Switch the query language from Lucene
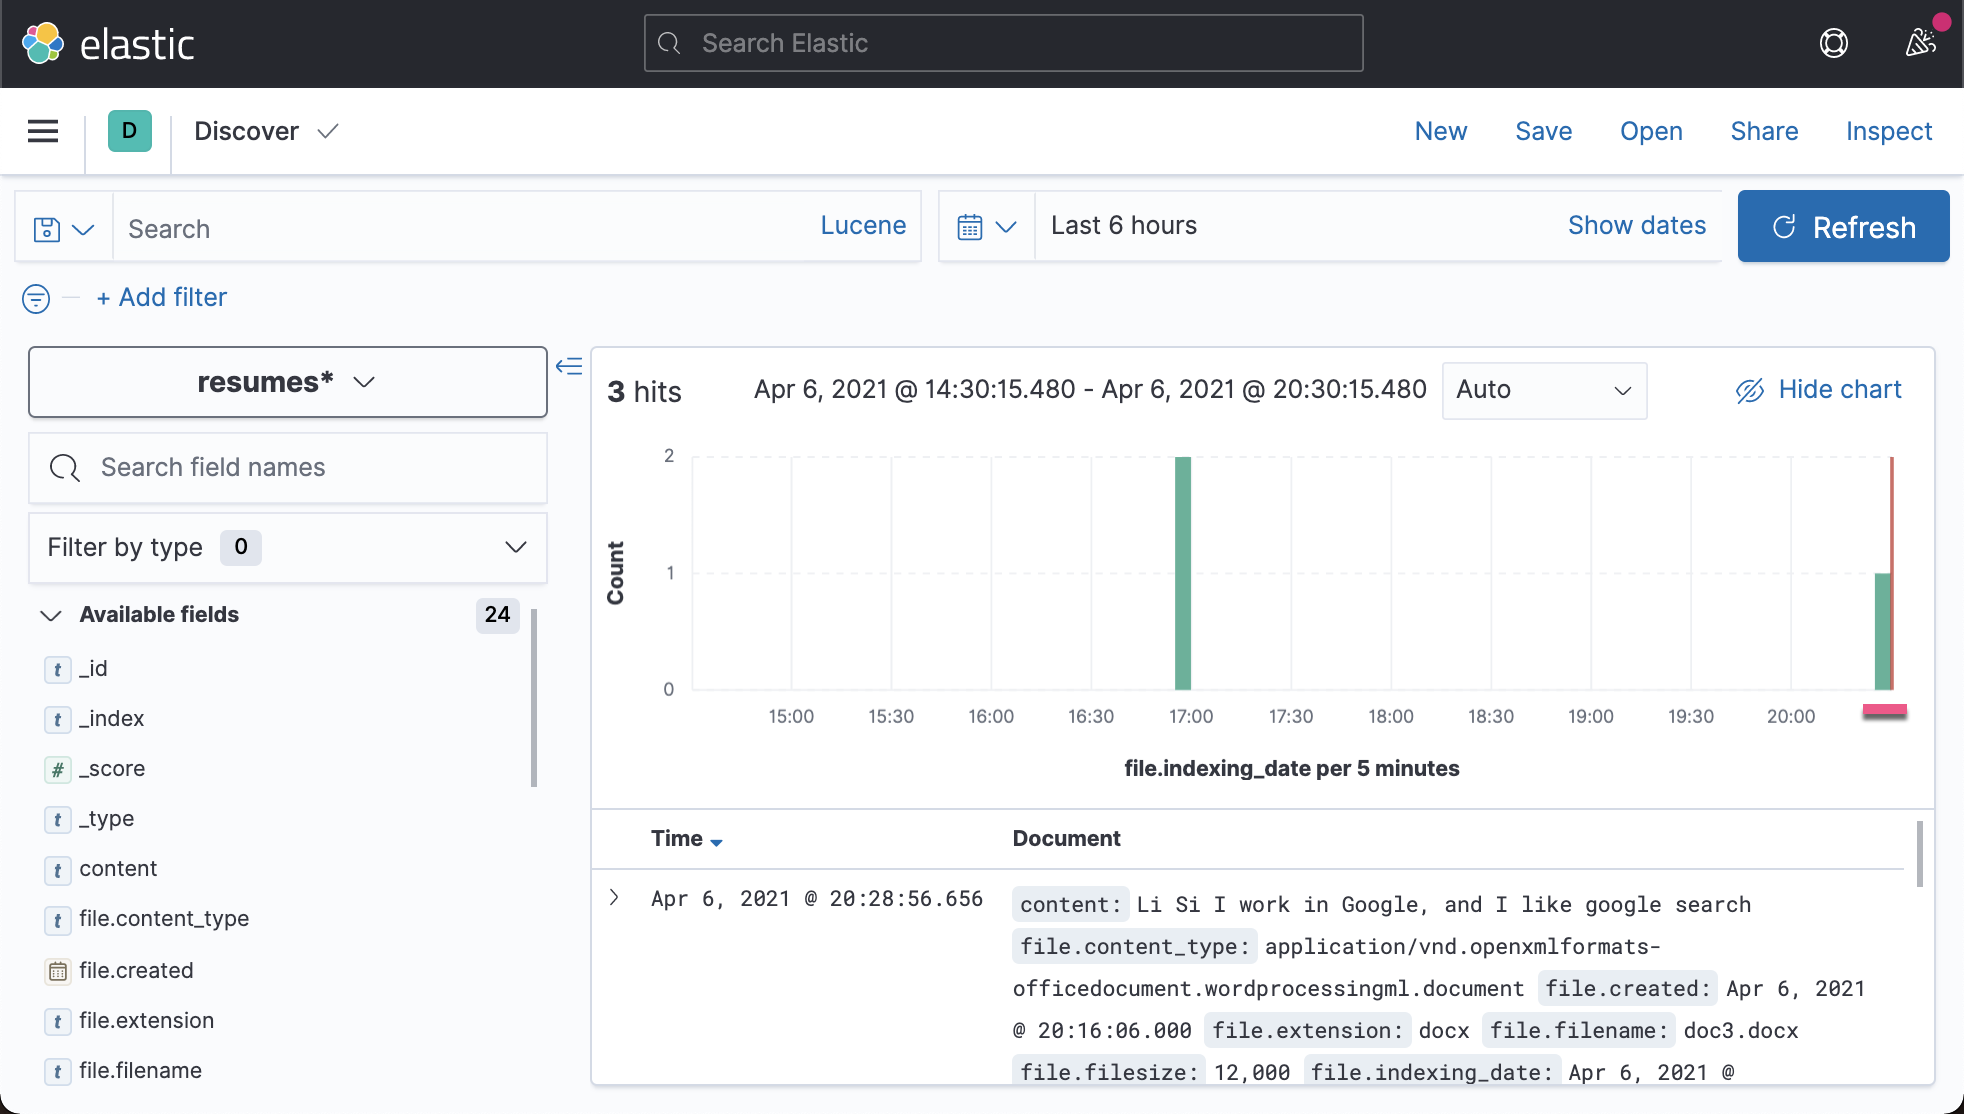Viewport: 1964px width, 1114px height. (862, 225)
